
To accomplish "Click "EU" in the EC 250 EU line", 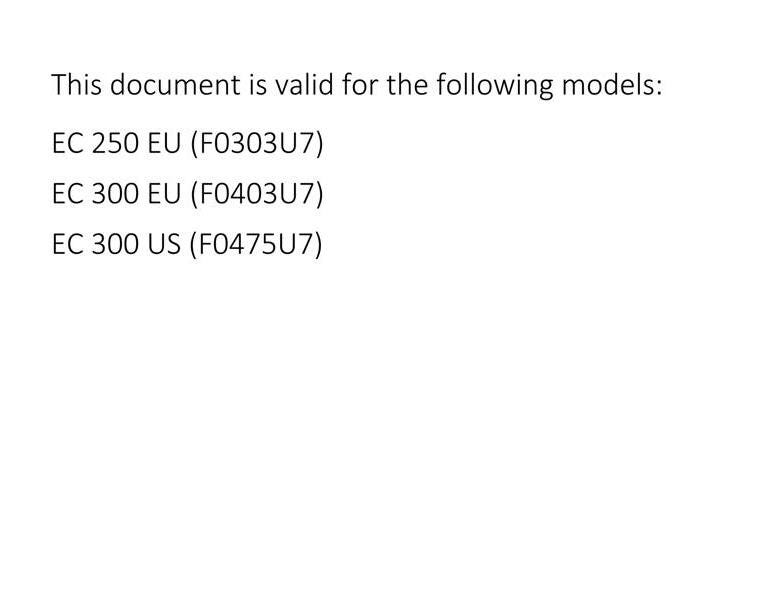I will [x=164, y=144].
